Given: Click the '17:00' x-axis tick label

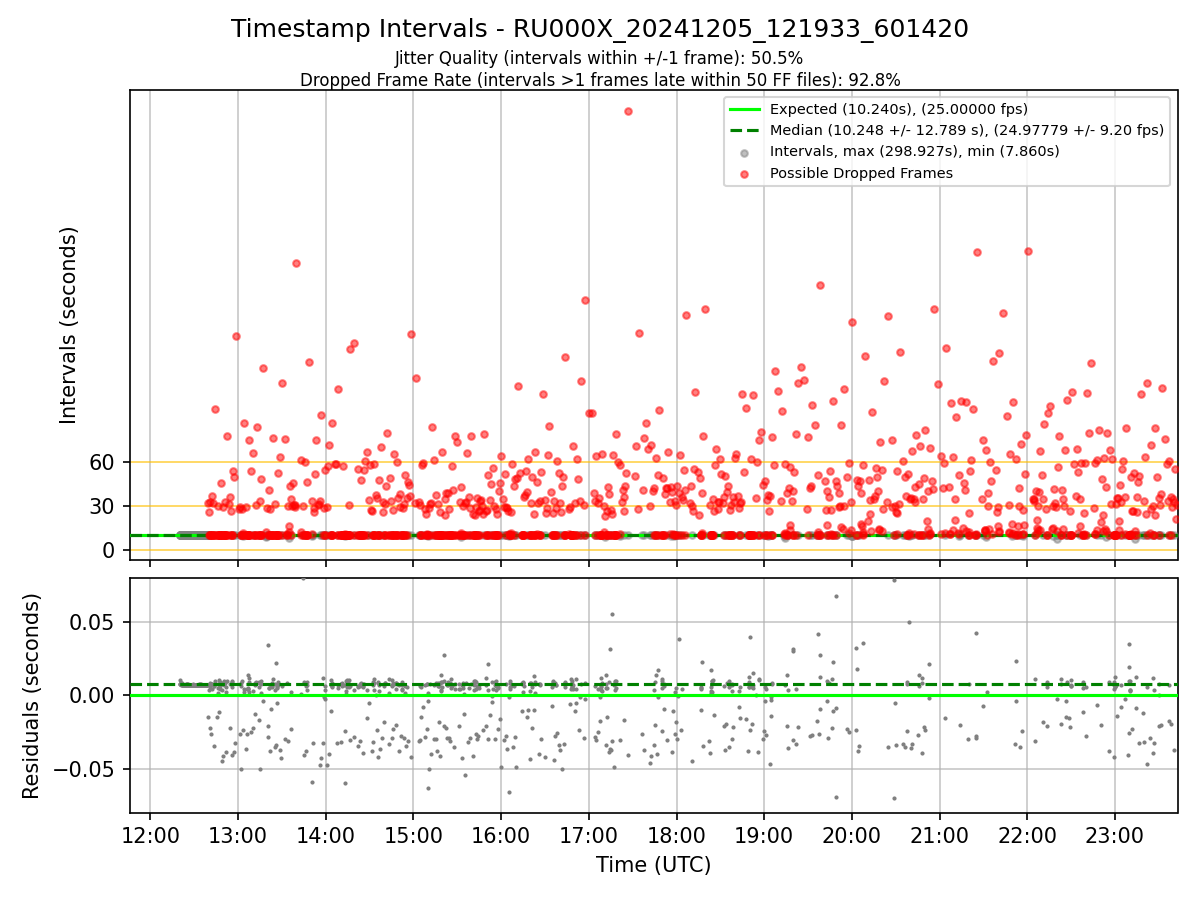Looking at the screenshot, I should coord(589,836).
